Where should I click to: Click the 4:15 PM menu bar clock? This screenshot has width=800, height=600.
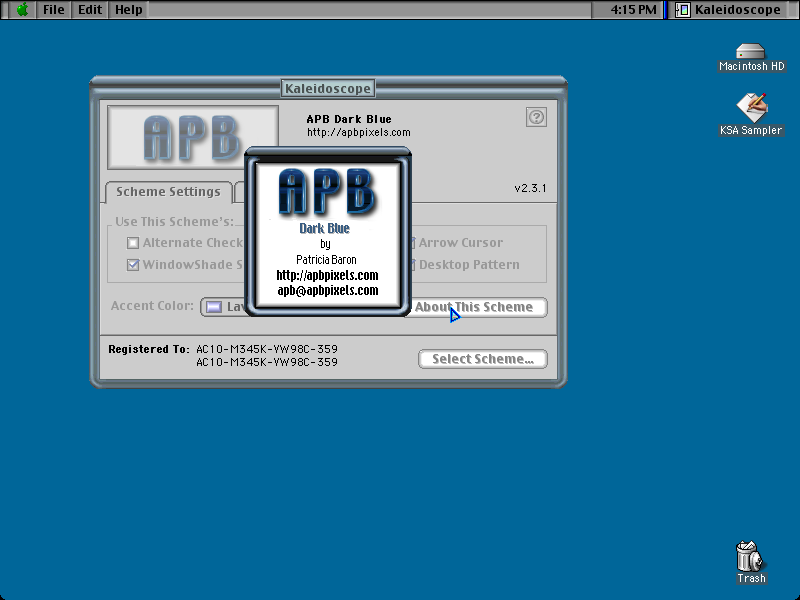tap(633, 10)
